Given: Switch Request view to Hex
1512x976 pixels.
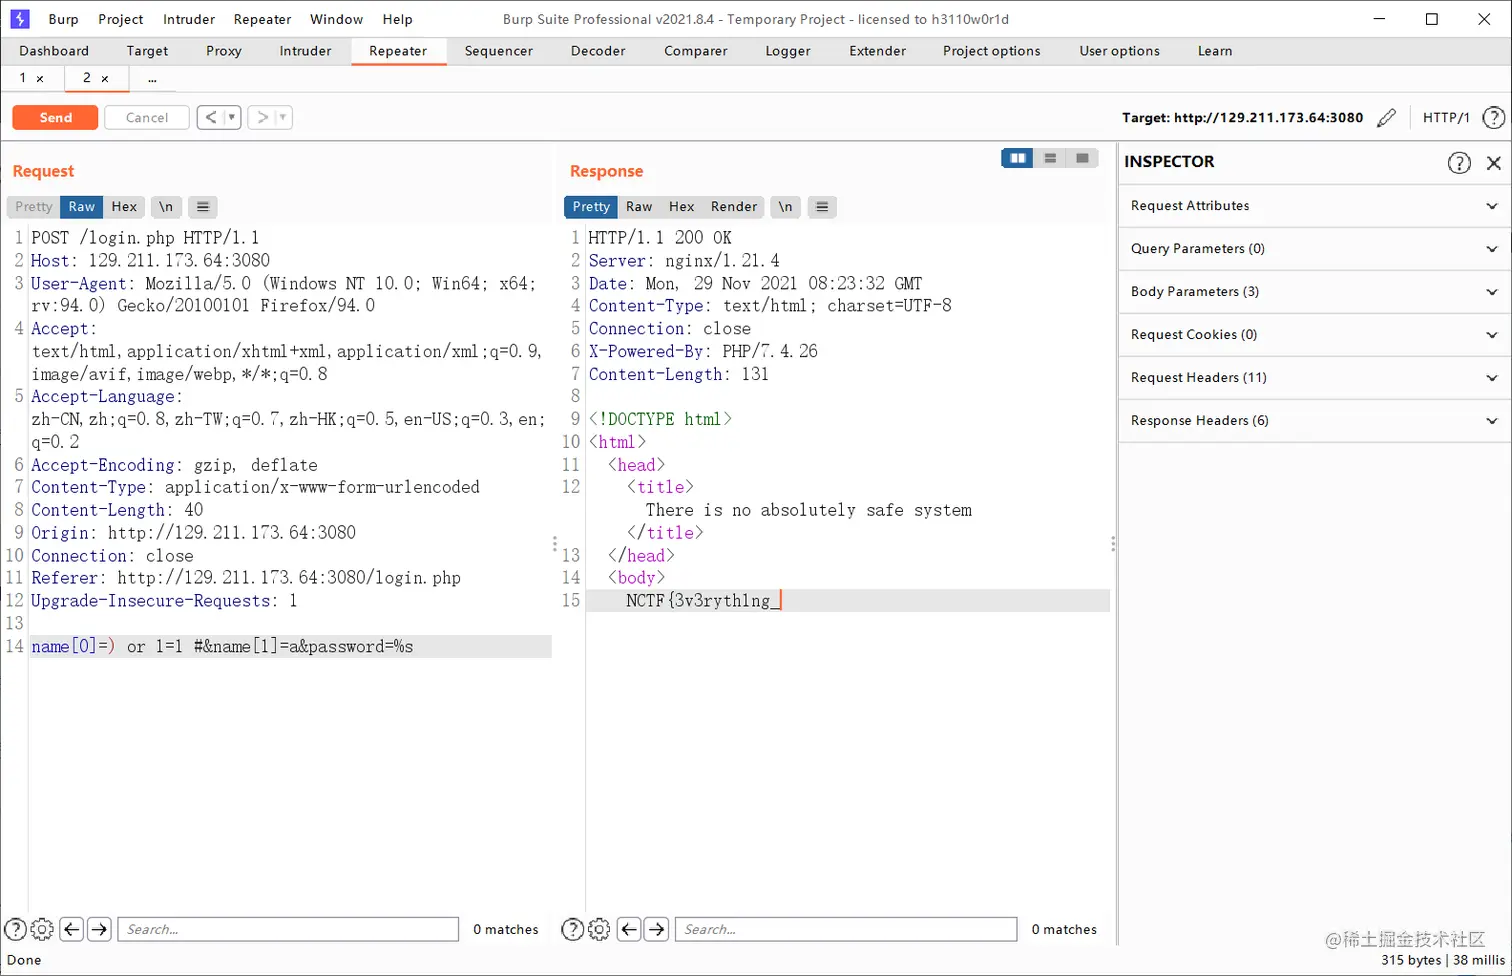Looking at the screenshot, I should 124,207.
